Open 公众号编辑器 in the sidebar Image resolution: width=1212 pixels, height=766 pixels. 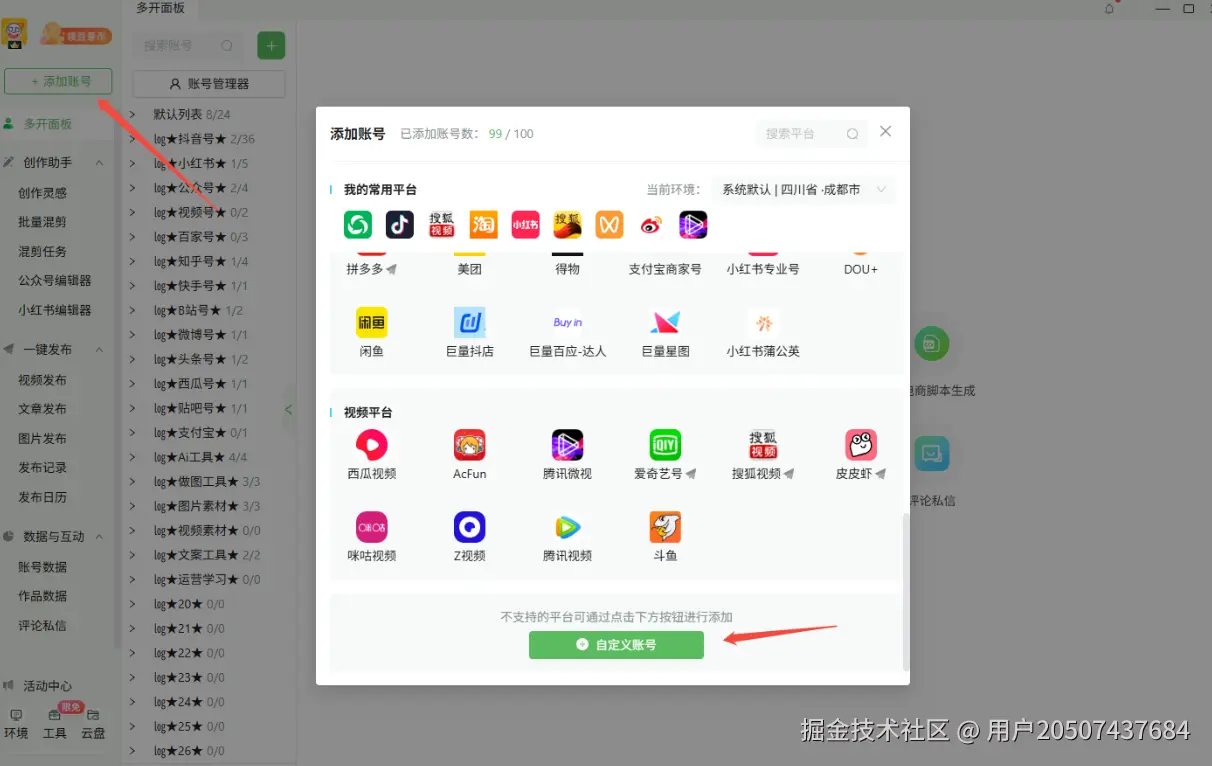(x=54, y=281)
